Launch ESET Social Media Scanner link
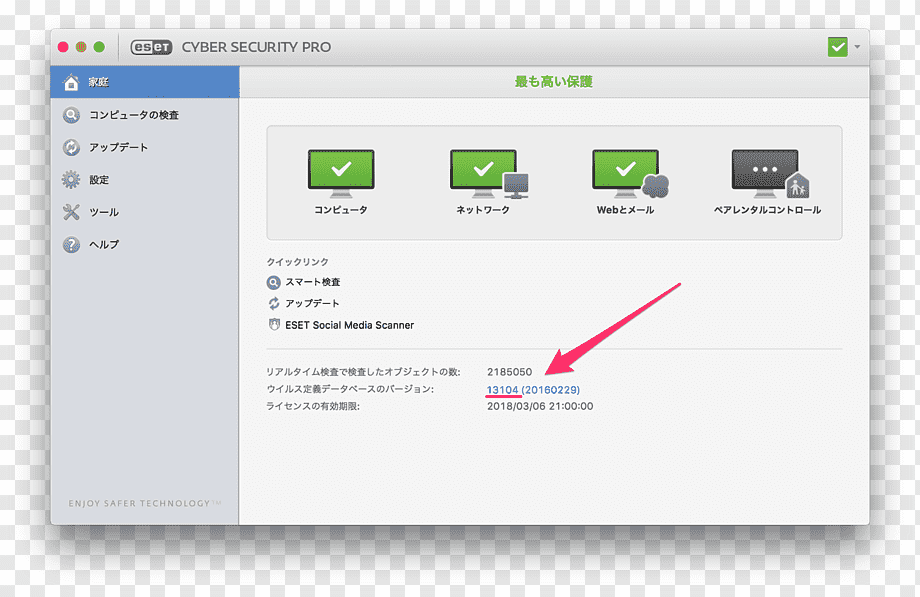 click(x=350, y=325)
